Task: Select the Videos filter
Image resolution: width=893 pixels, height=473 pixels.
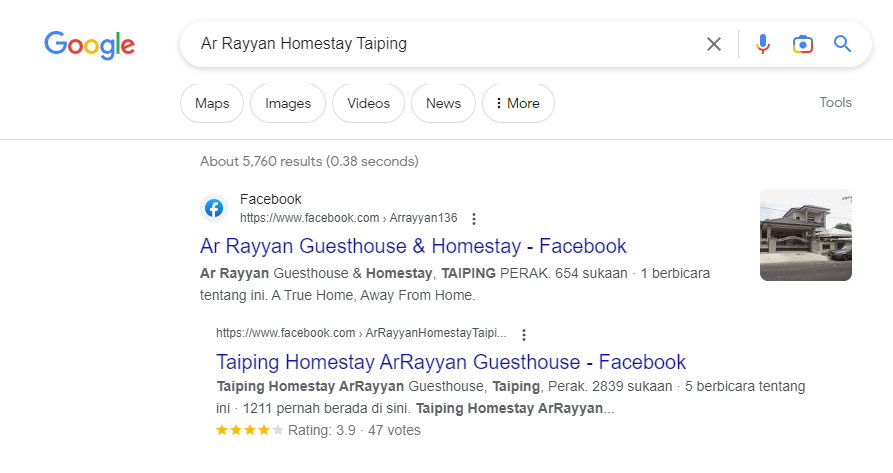Action: point(368,103)
